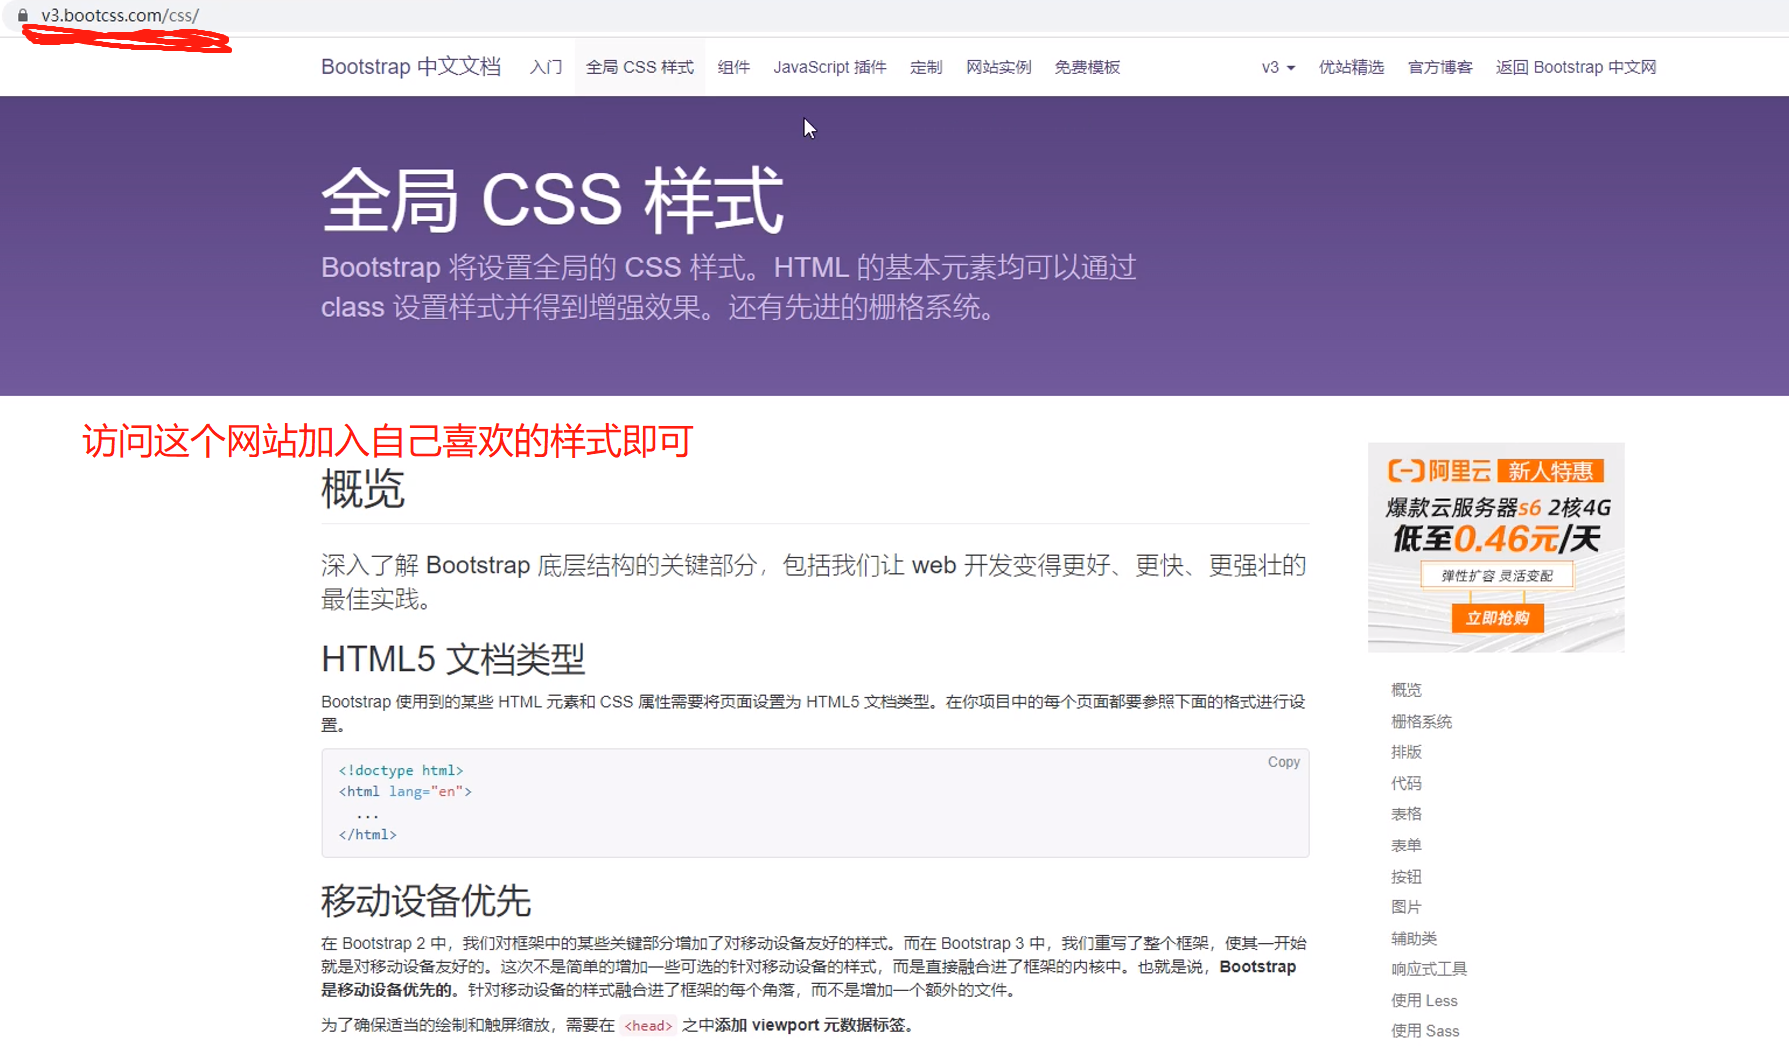Image resolution: width=1789 pixels, height=1046 pixels.
Task: Click the <html lang="en"> code line
Action: 405,791
